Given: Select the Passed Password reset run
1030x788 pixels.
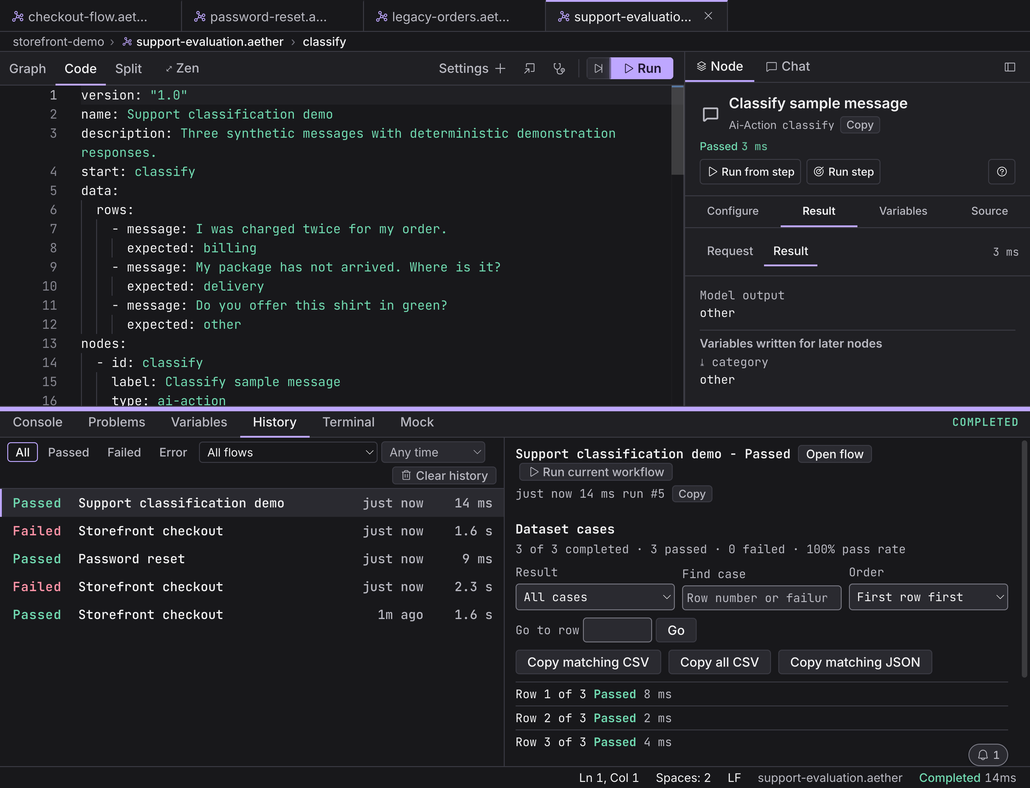Looking at the screenshot, I should tap(252, 559).
